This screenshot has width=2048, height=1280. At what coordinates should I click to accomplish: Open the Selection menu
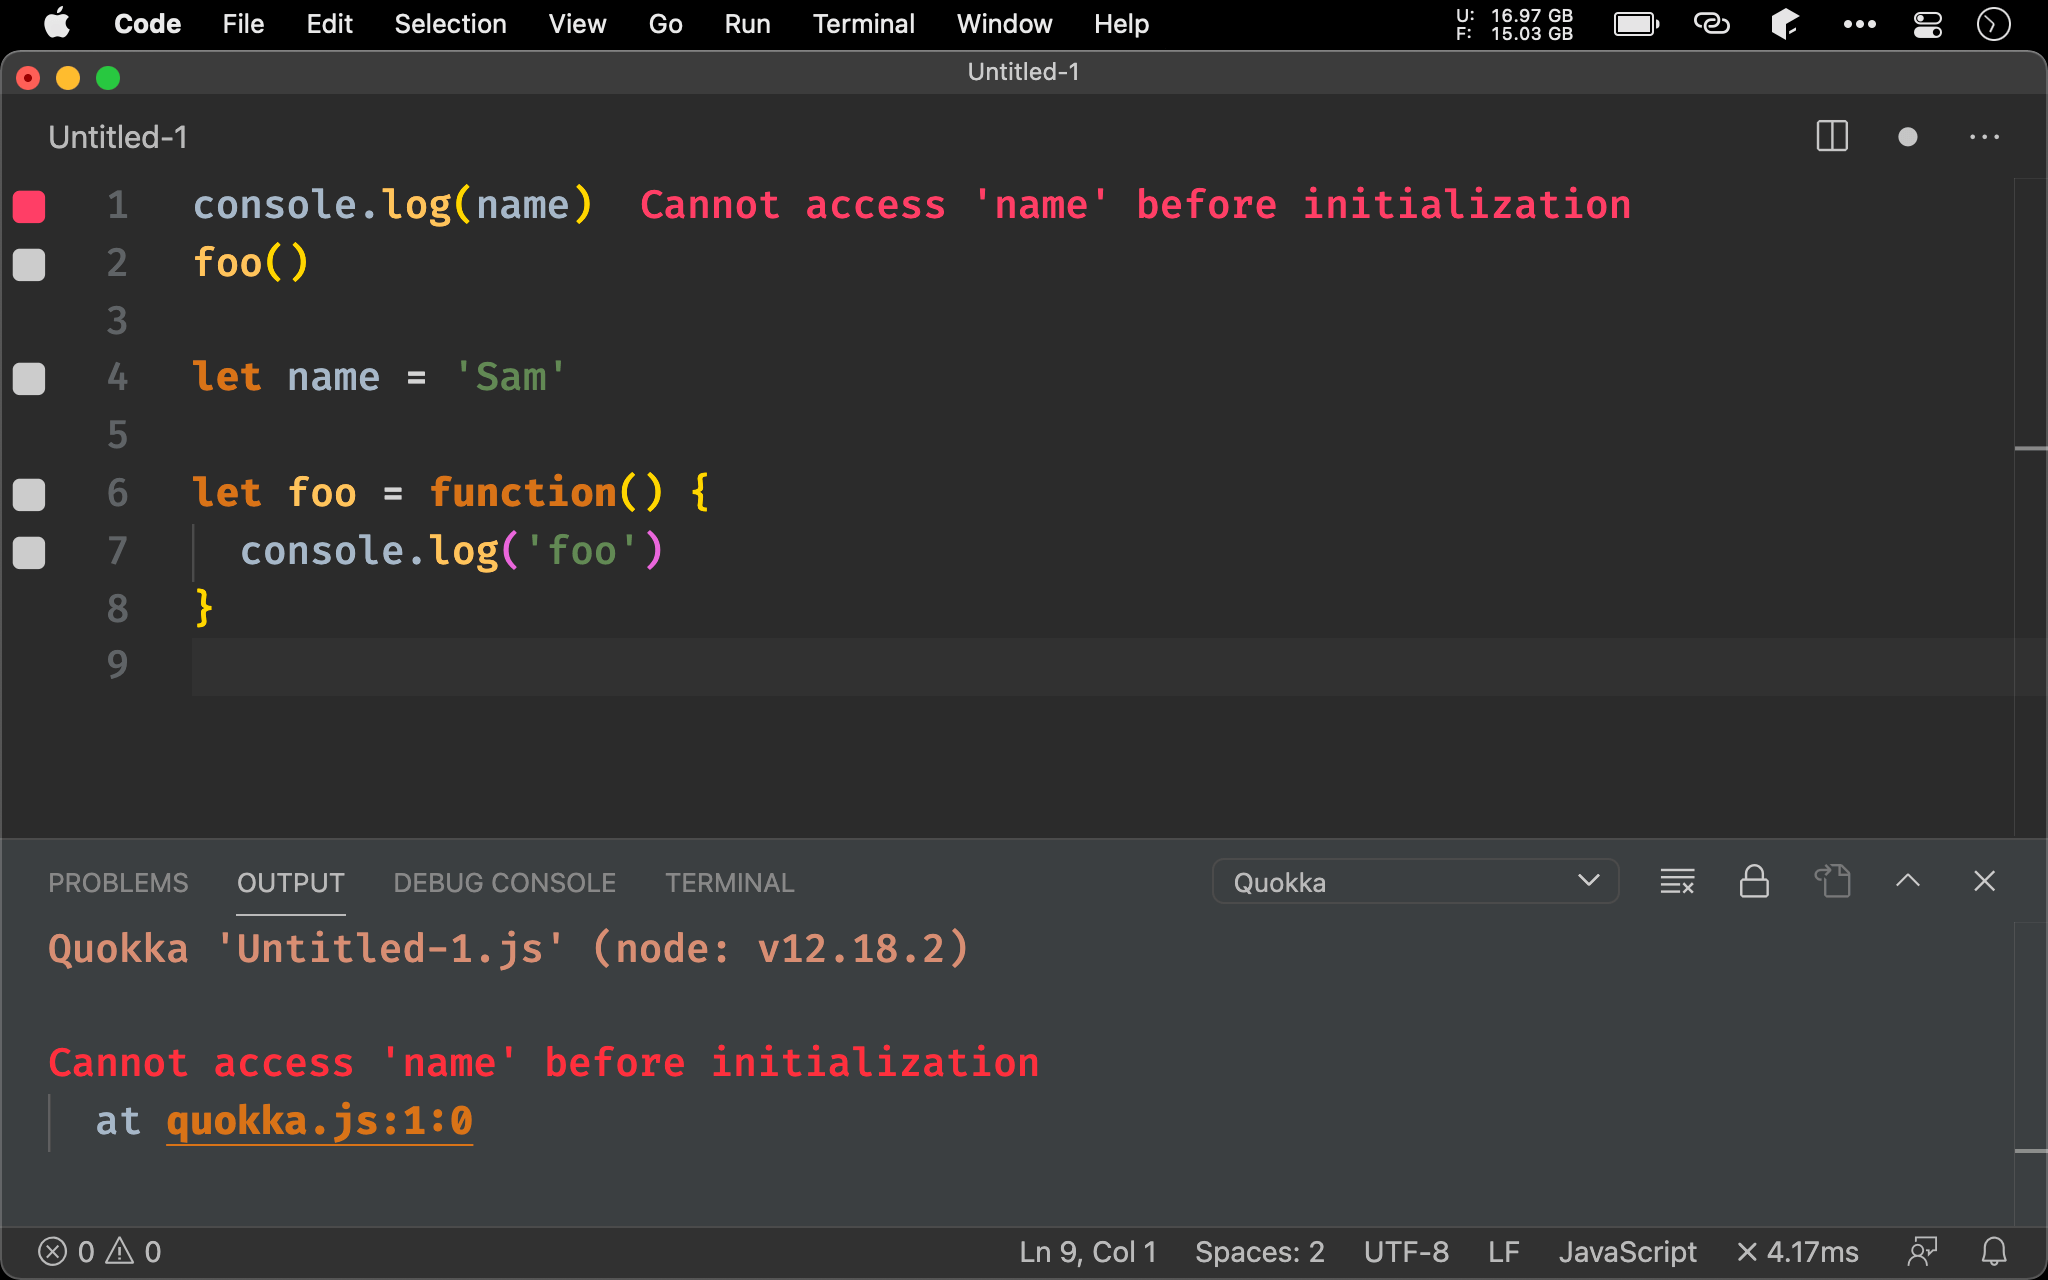coord(450,24)
